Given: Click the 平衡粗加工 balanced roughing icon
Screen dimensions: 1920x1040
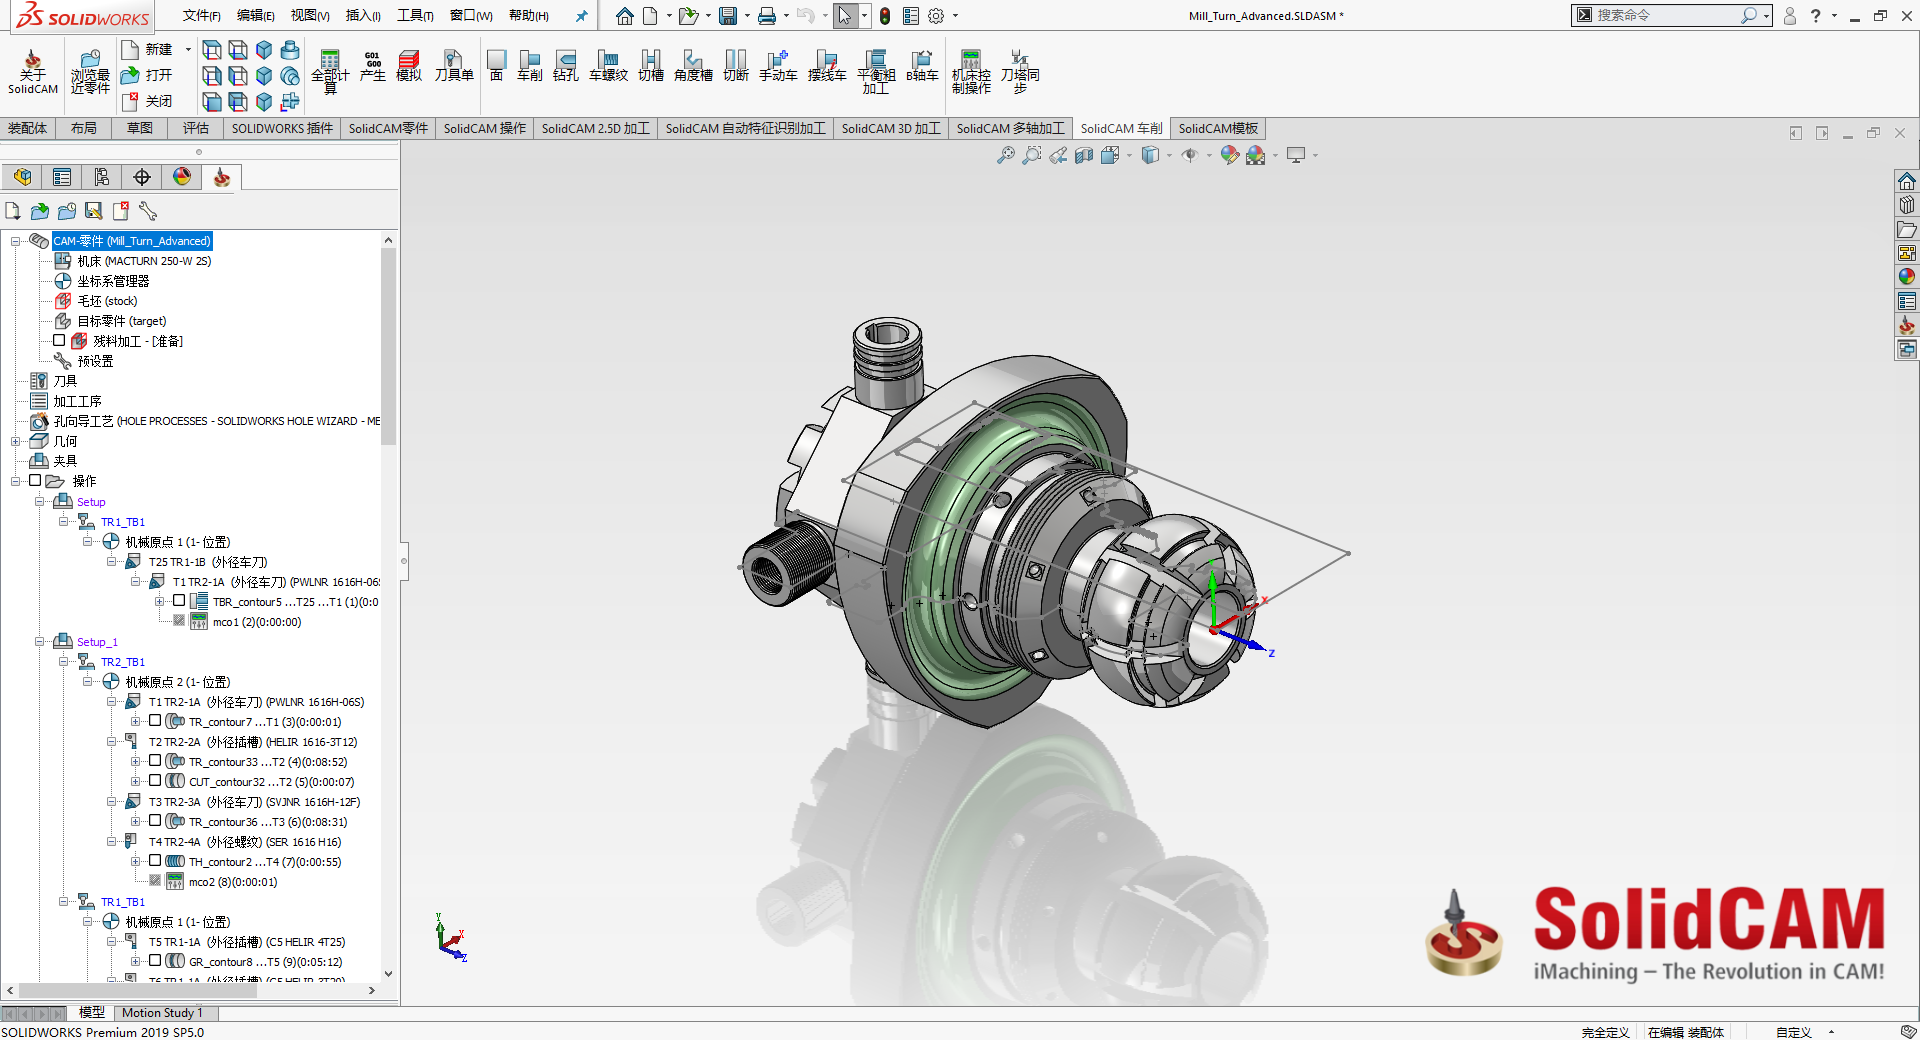Looking at the screenshot, I should click(x=876, y=72).
